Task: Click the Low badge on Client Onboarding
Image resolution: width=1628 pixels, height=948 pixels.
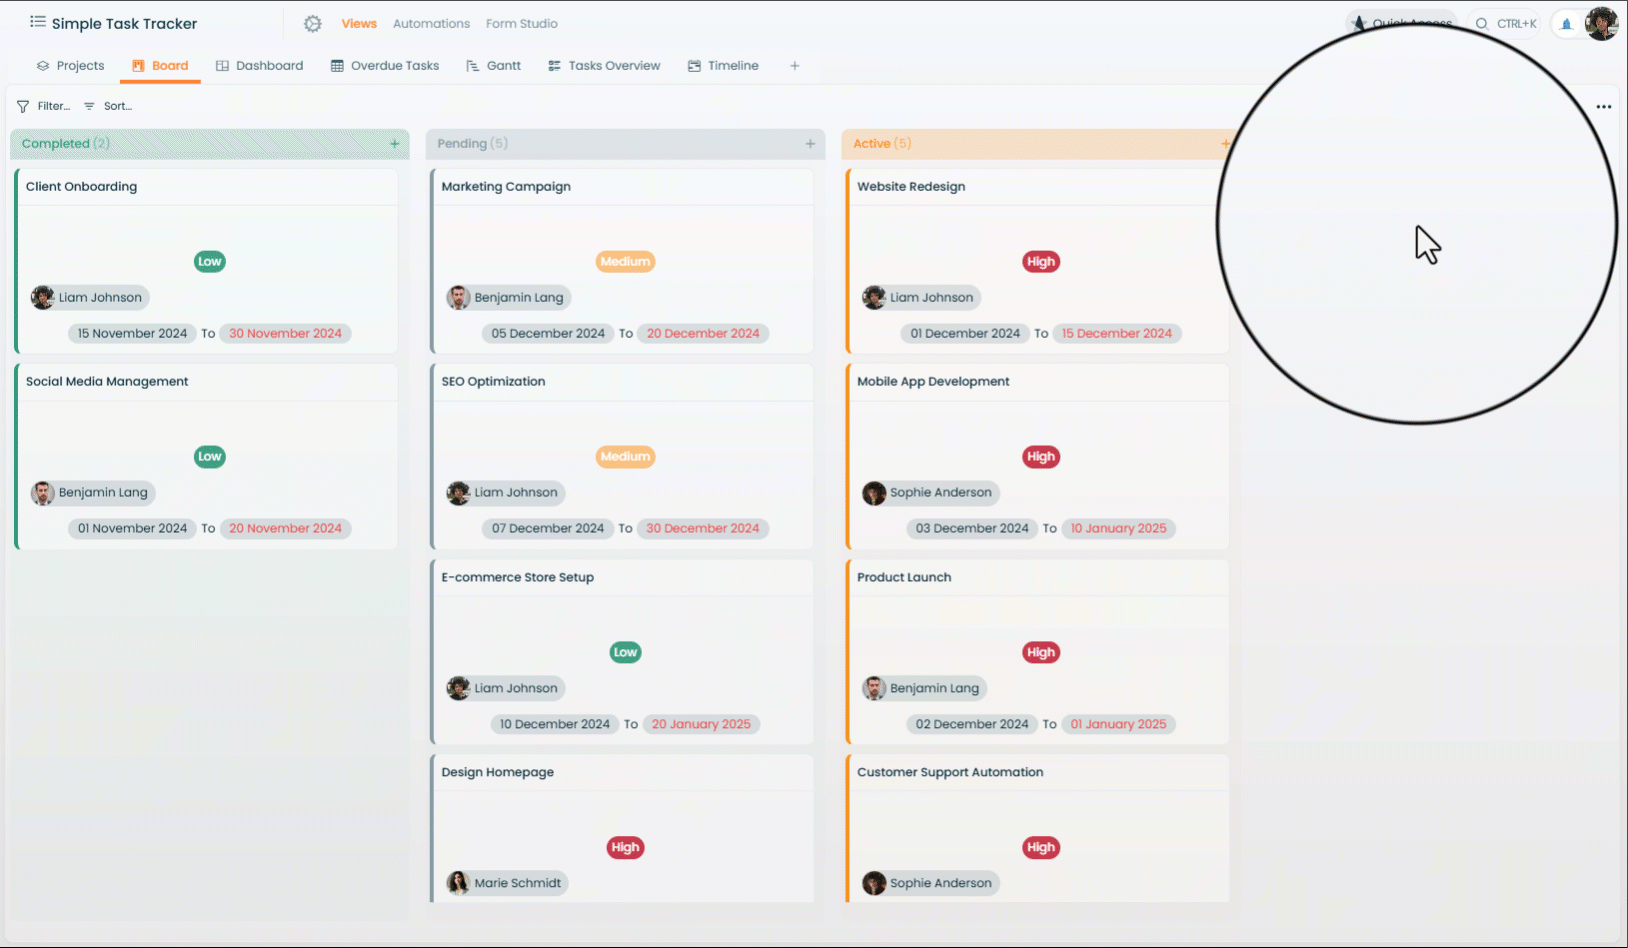Action: [x=210, y=262]
